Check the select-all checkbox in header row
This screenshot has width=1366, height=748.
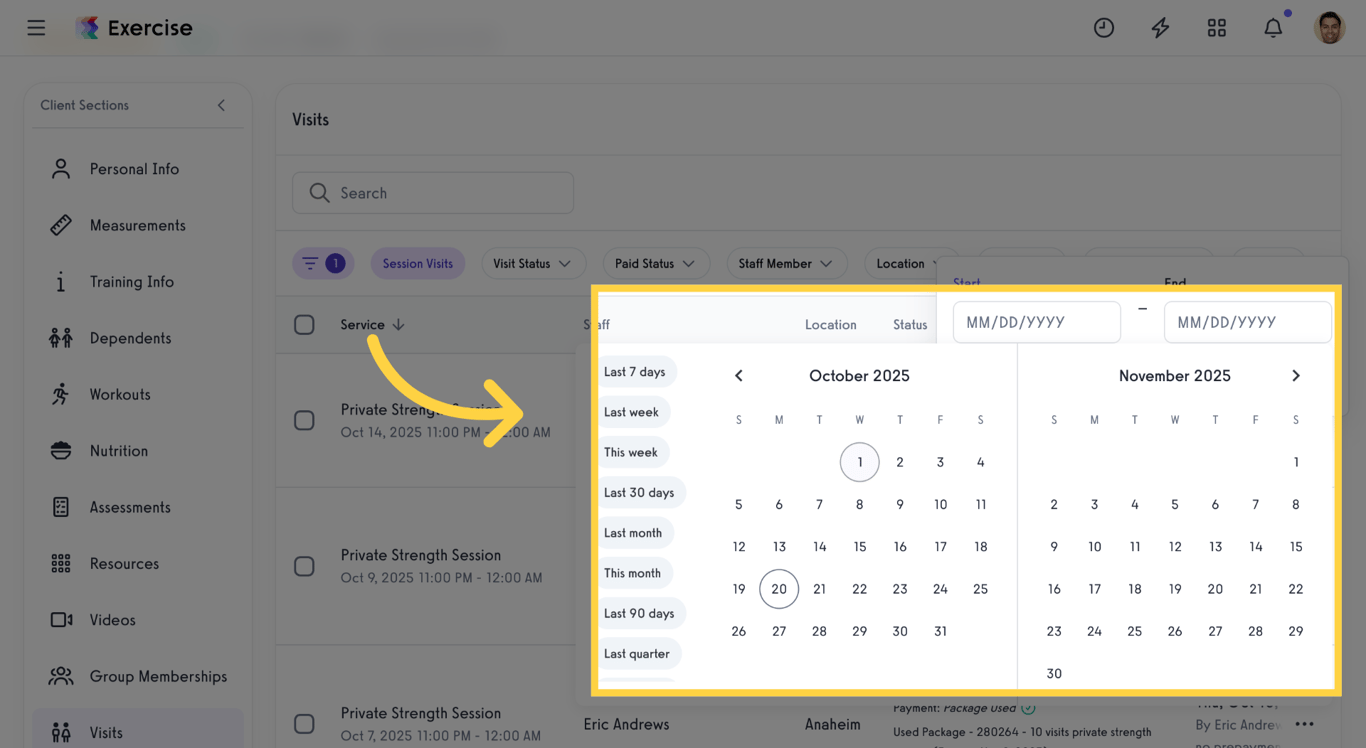click(x=305, y=324)
